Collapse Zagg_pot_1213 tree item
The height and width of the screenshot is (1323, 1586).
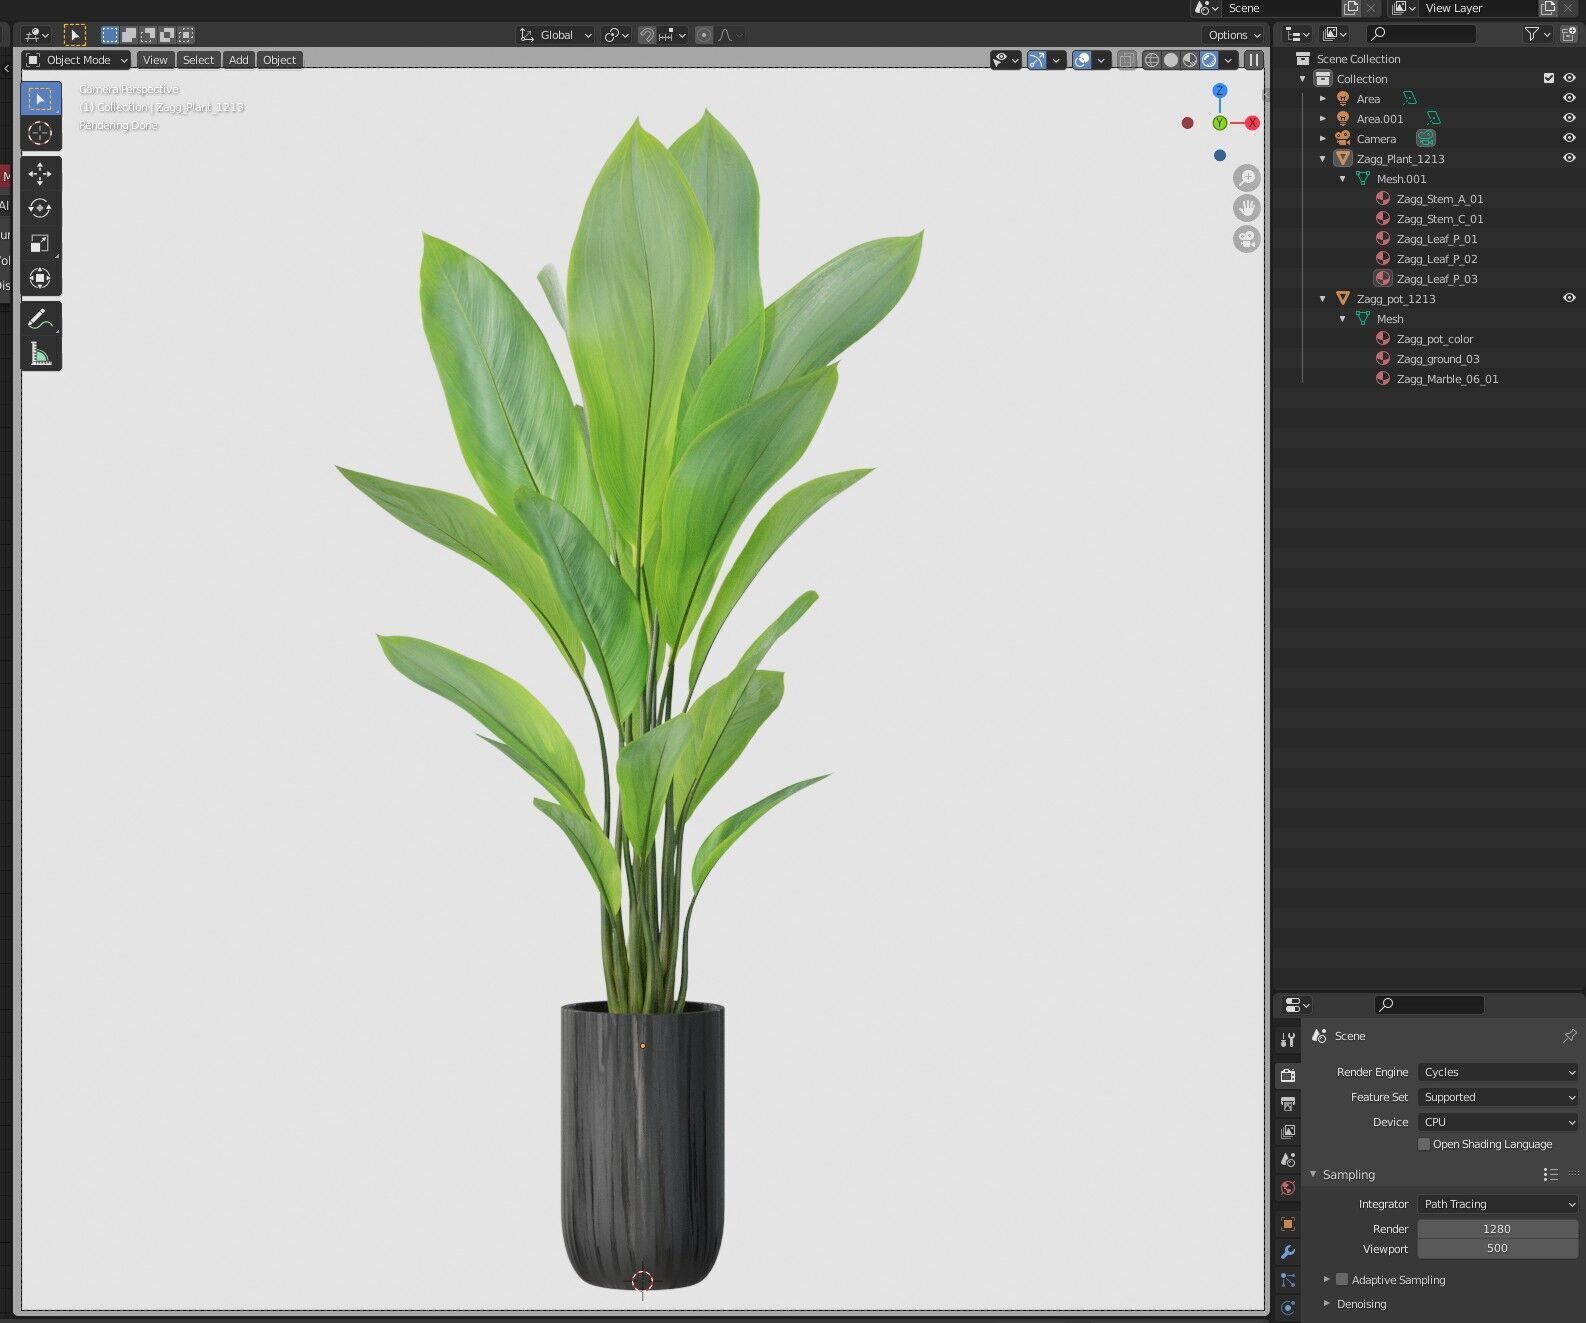click(x=1323, y=299)
